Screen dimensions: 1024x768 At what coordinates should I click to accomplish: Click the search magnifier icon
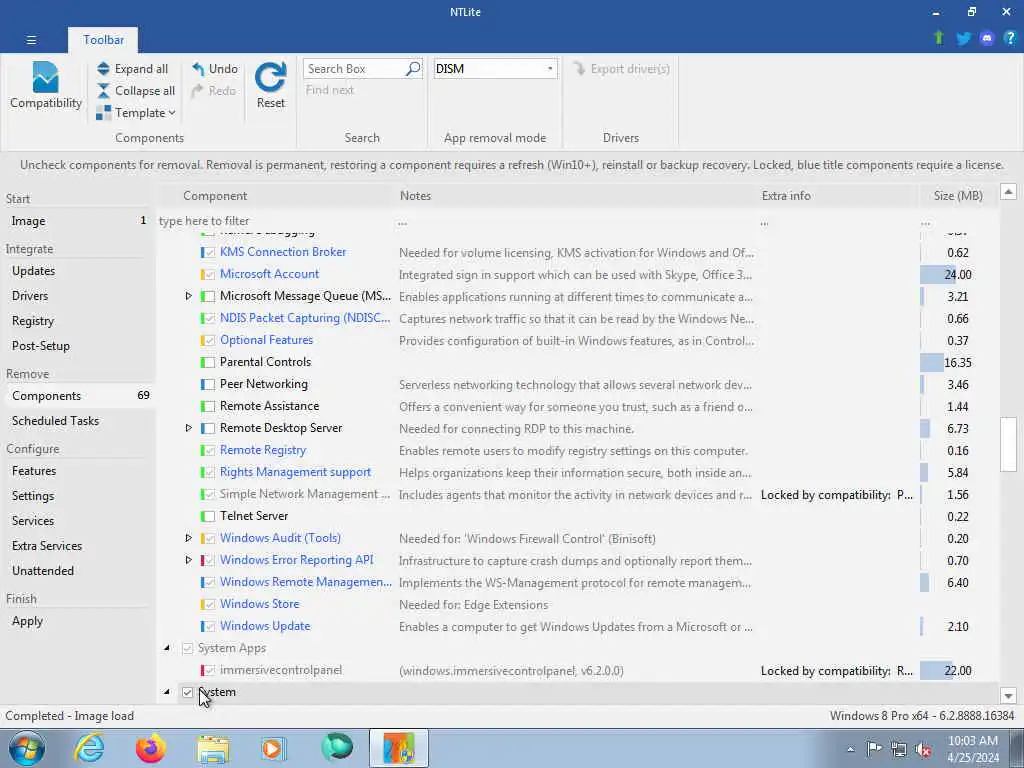pyautogui.click(x=413, y=69)
